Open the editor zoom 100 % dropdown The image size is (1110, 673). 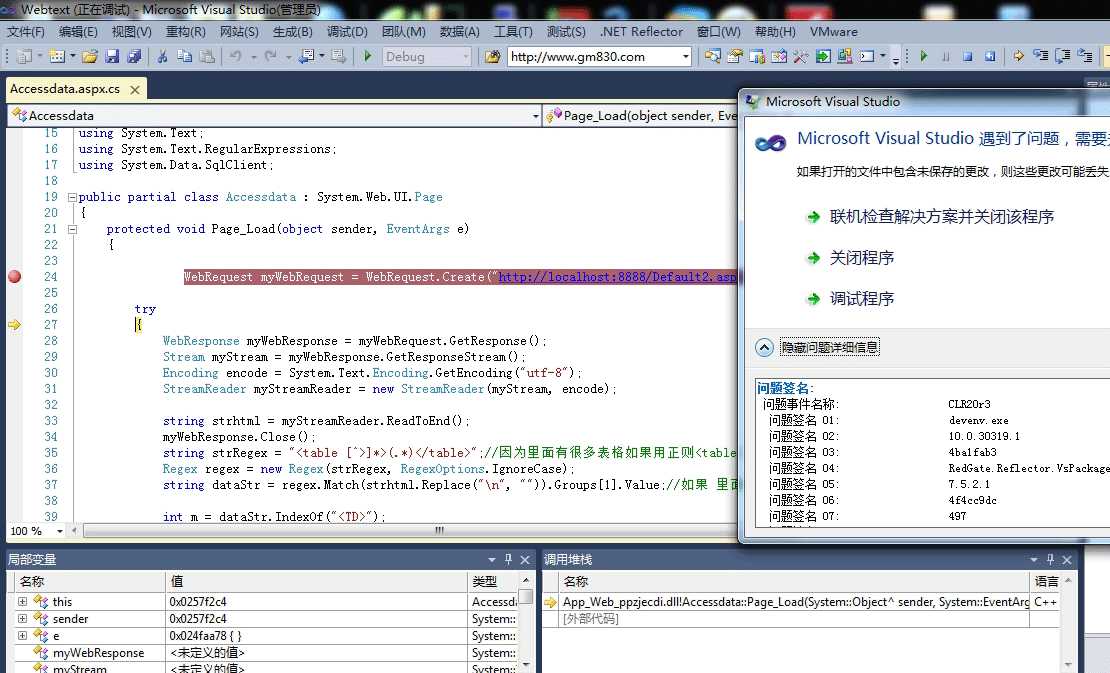[59, 531]
